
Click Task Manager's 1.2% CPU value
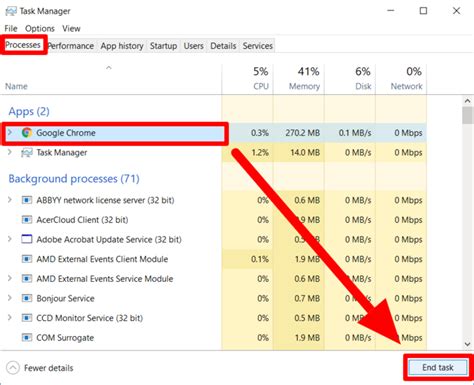pyautogui.click(x=260, y=153)
